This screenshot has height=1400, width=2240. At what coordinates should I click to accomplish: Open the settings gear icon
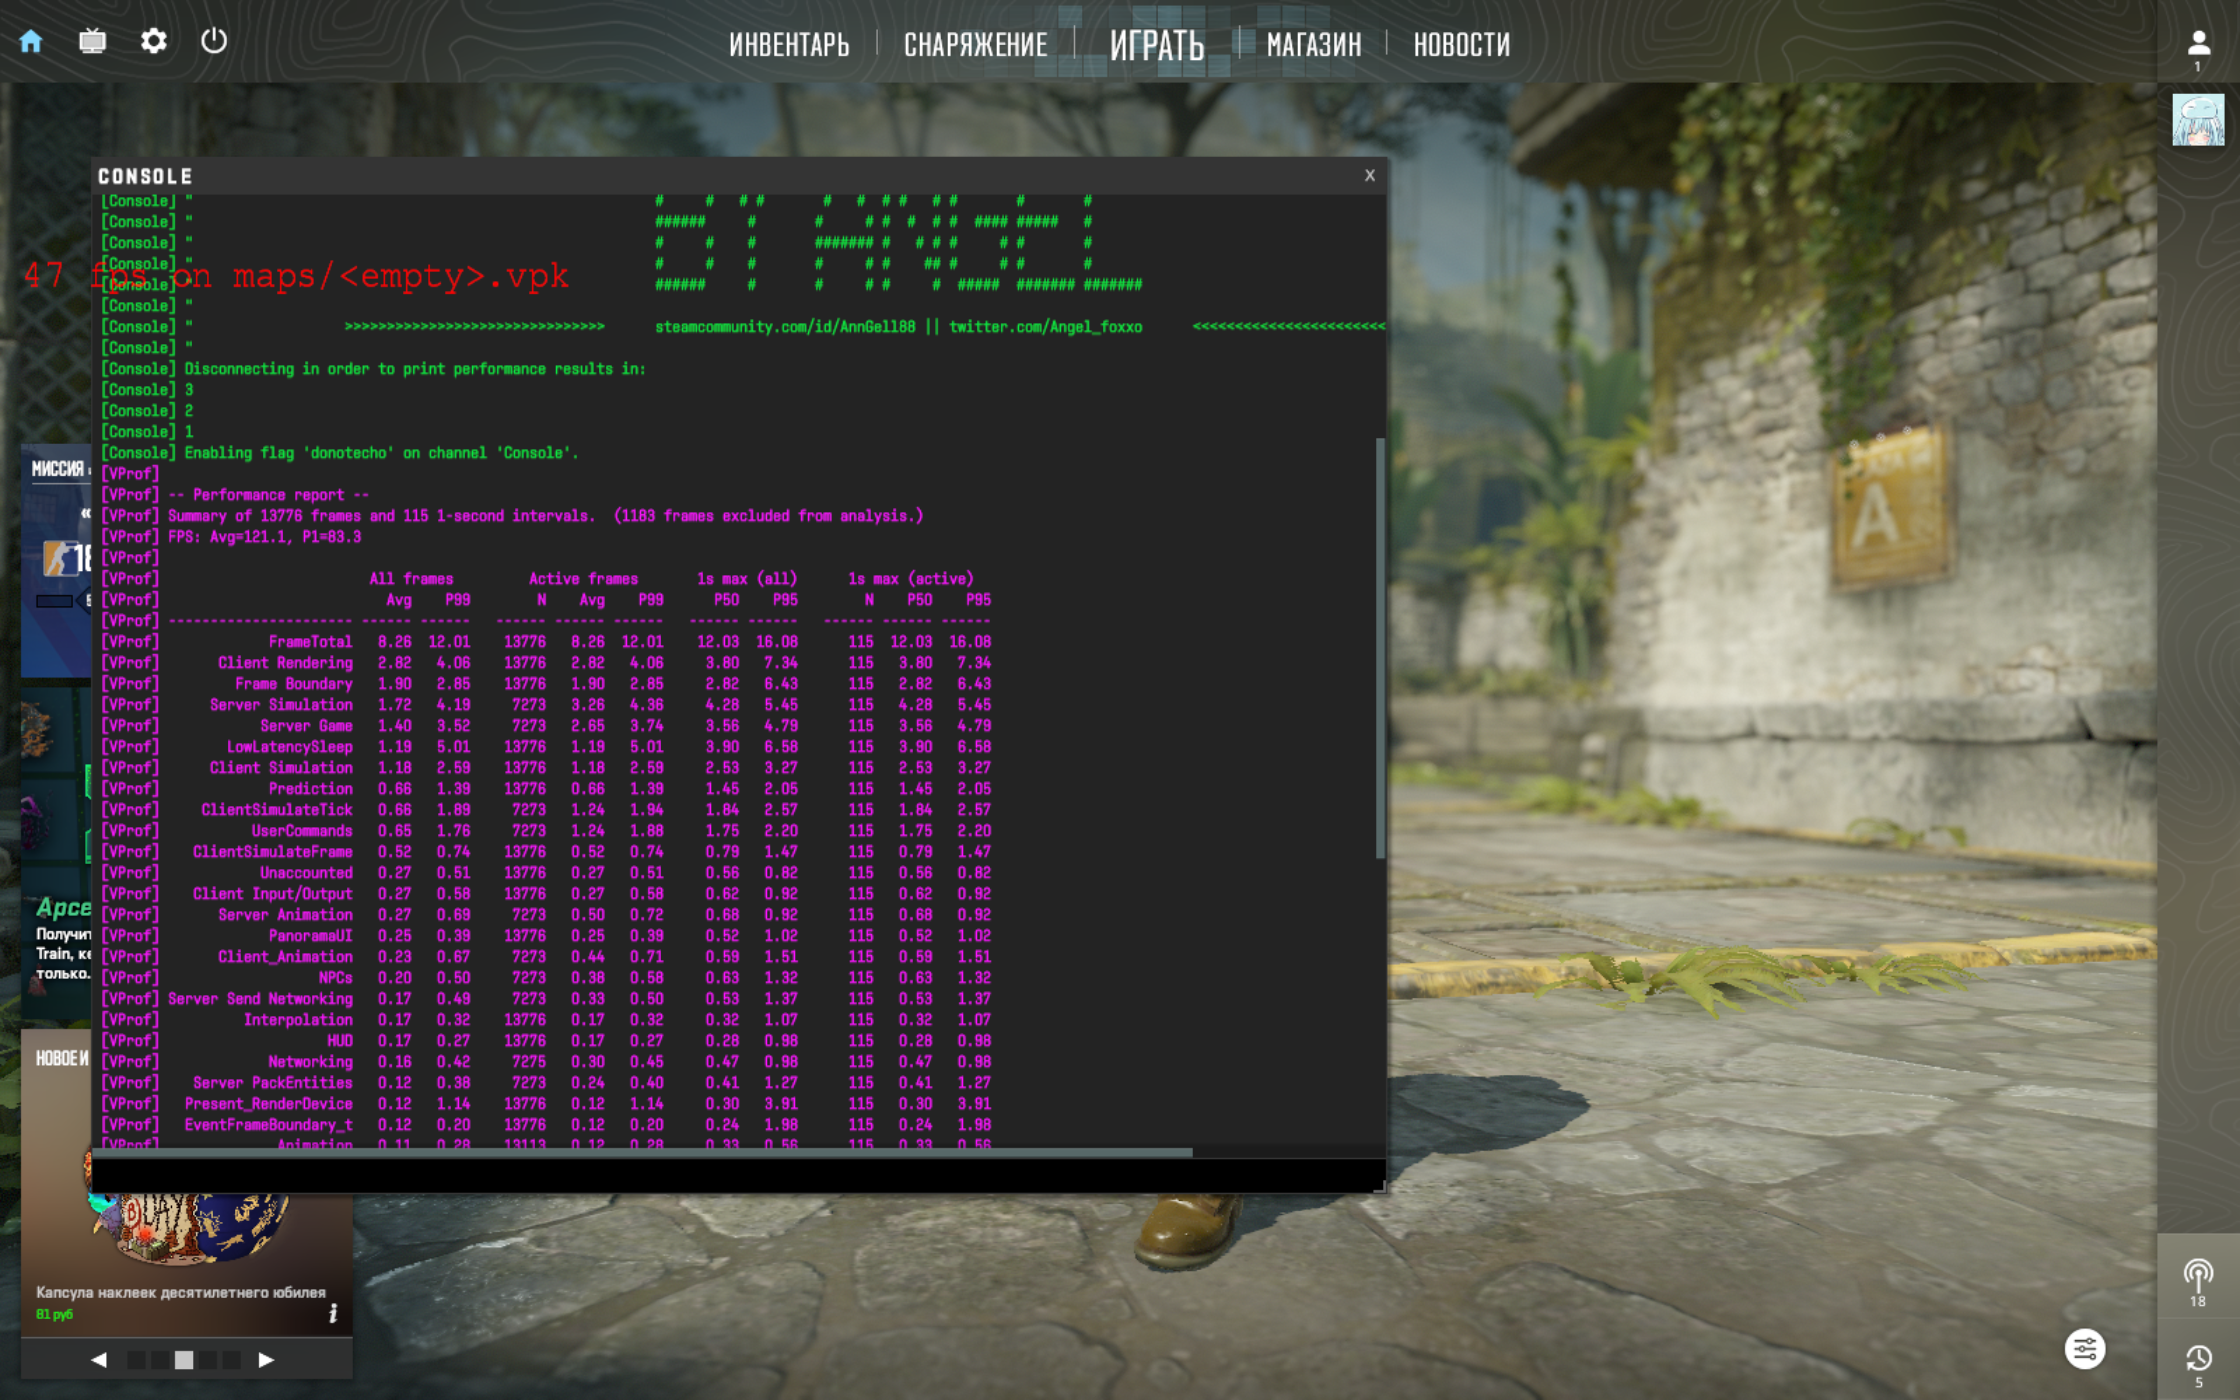[153, 42]
